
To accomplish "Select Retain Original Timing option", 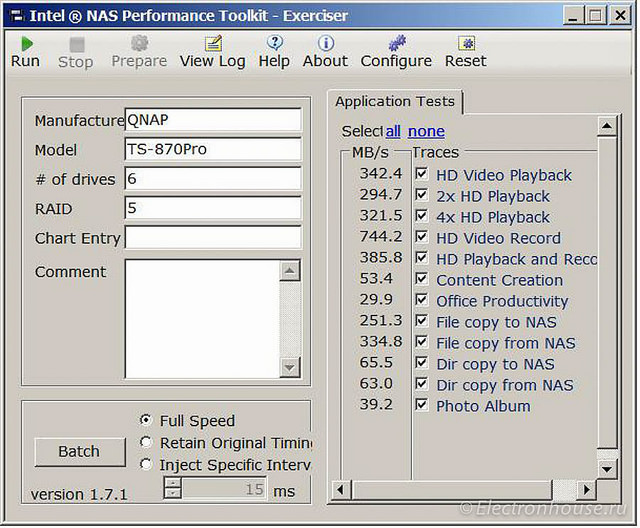I will pyautogui.click(x=146, y=442).
